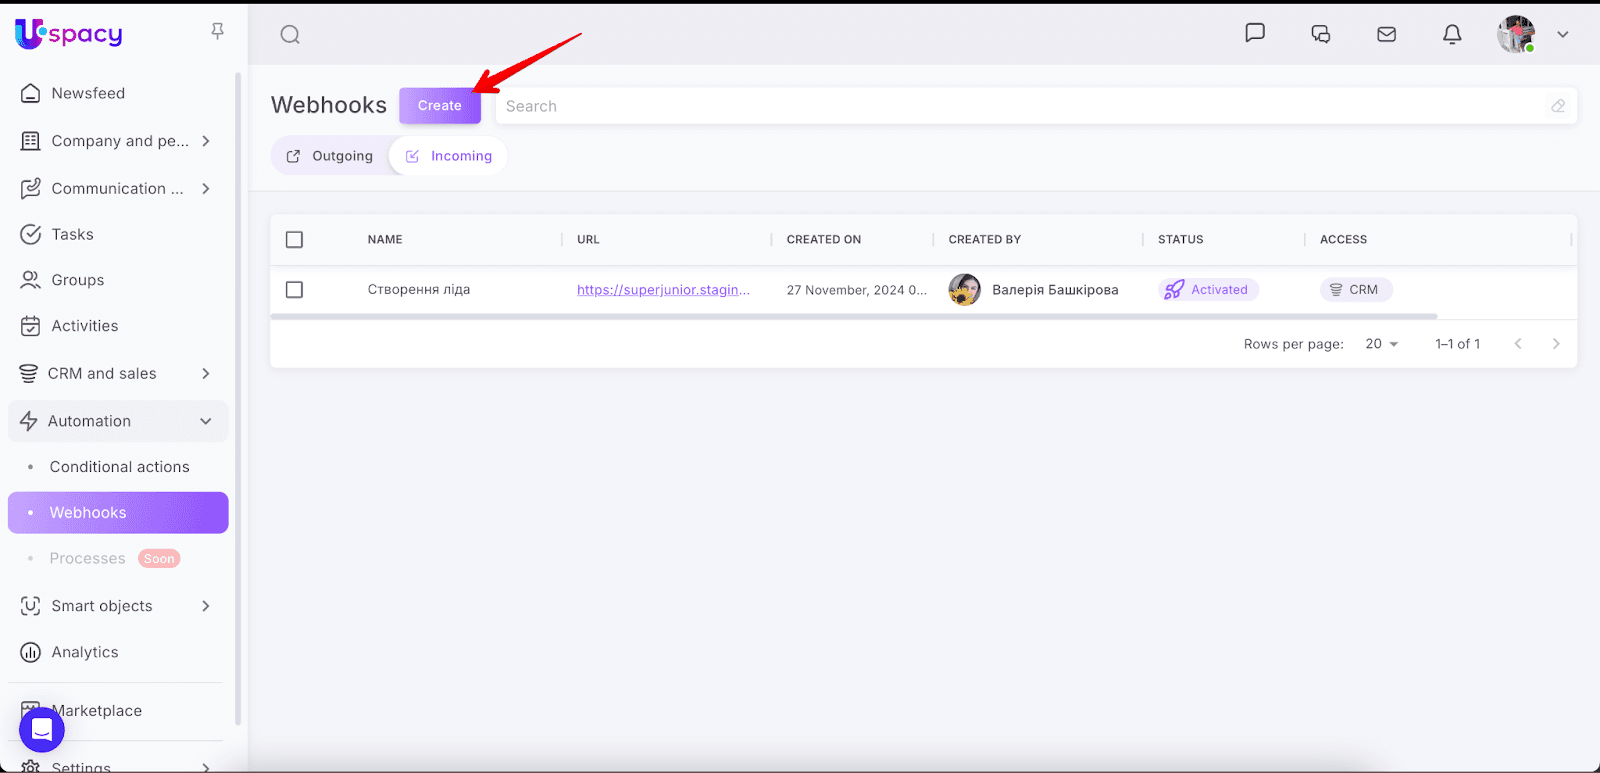Open rows per page dropdown

tap(1381, 344)
